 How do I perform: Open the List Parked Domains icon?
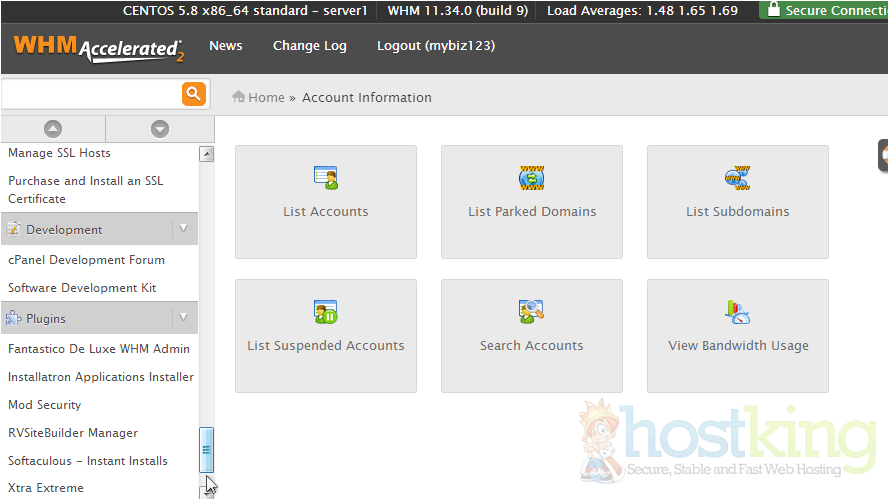point(532,178)
